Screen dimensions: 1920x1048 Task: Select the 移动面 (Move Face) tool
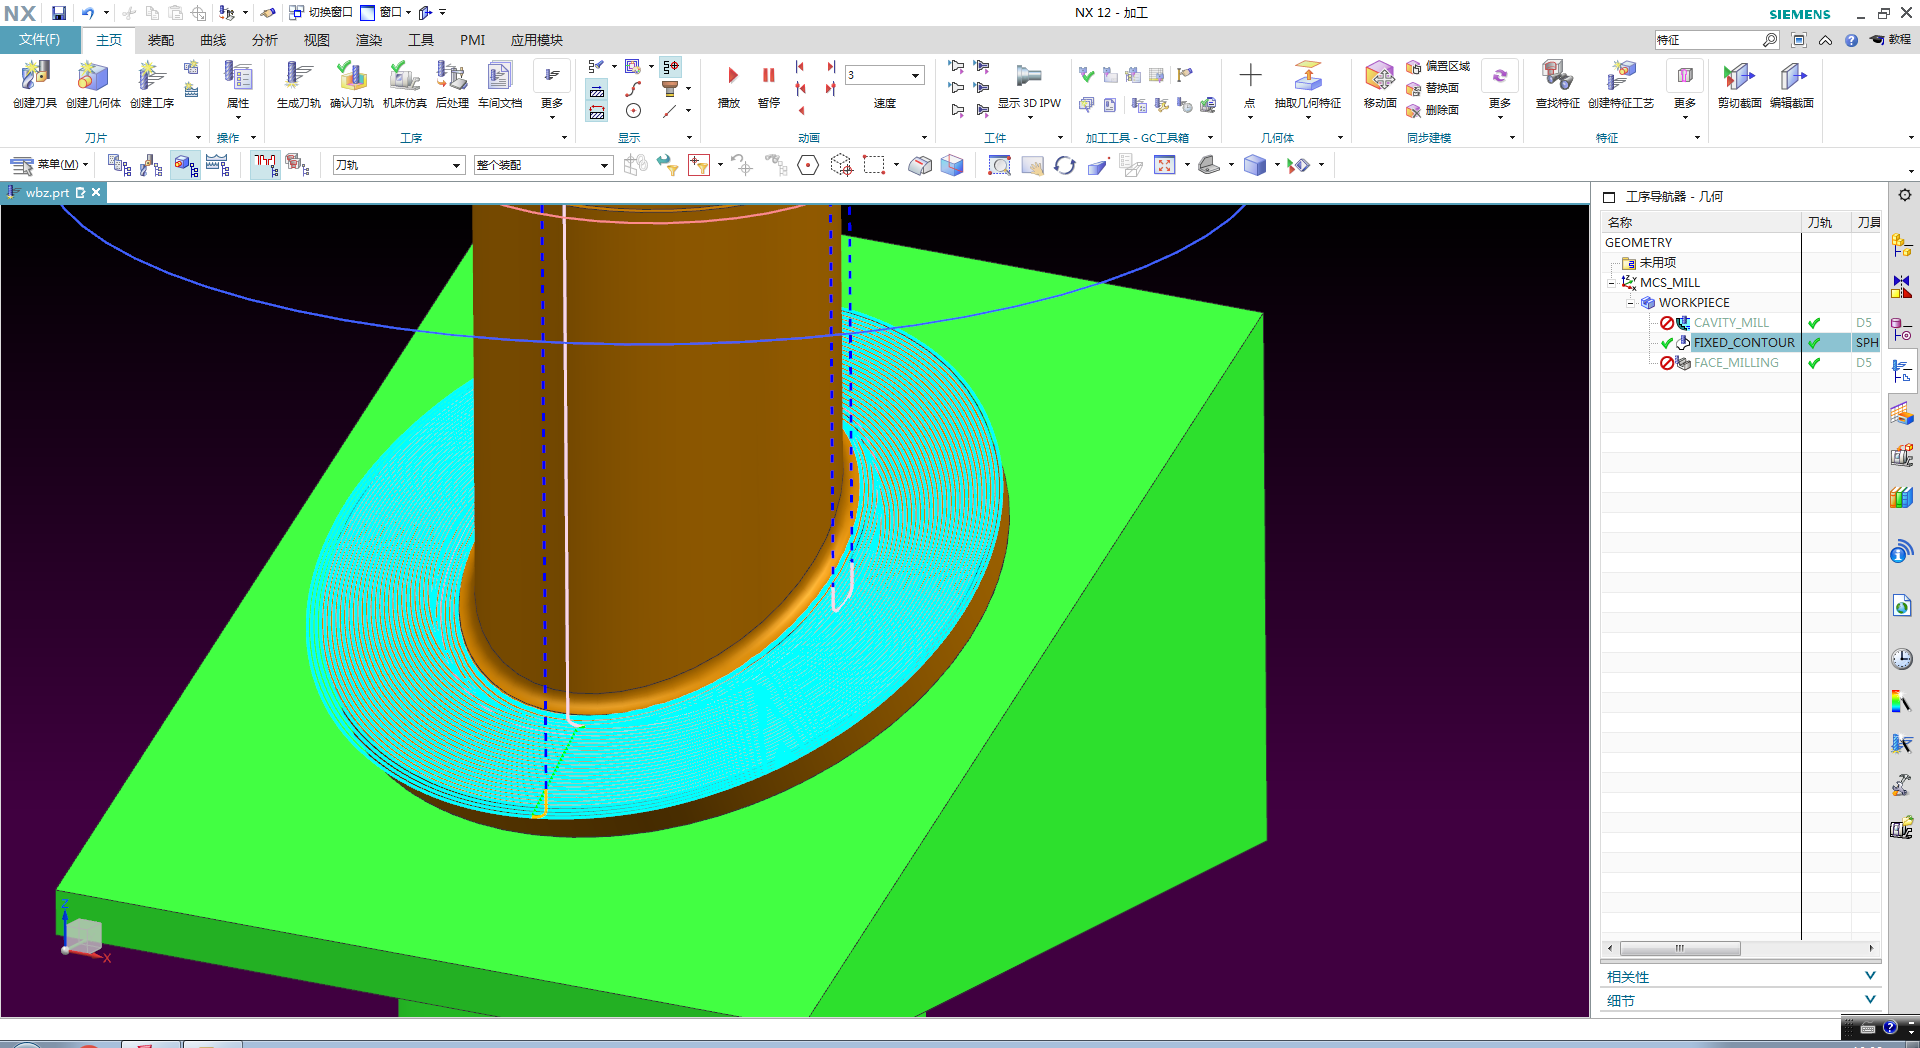click(x=1380, y=85)
